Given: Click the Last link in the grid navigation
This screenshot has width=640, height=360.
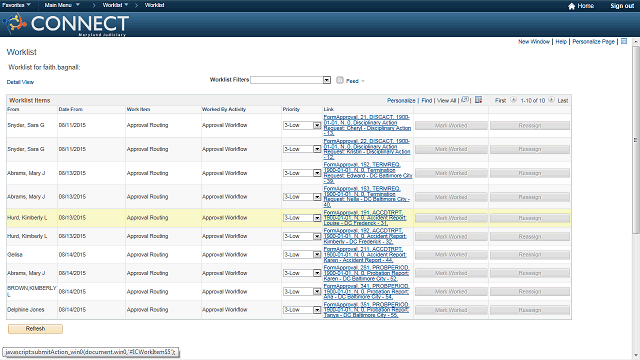Looking at the screenshot, I should click(562, 100).
